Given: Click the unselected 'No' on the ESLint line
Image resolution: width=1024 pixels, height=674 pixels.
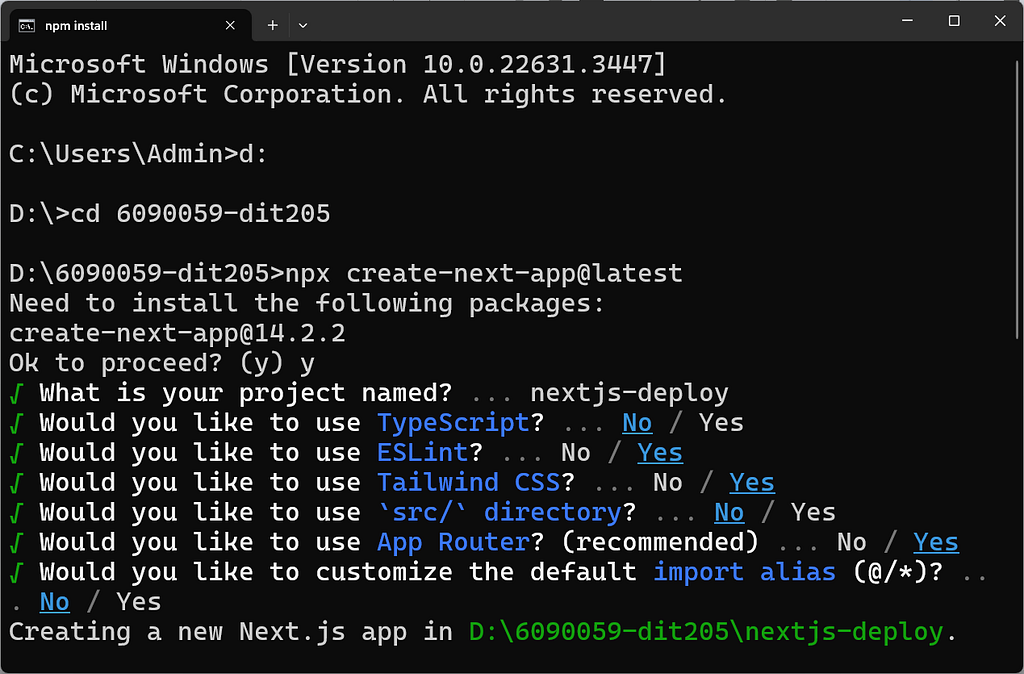Looking at the screenshot, I should coord(575,453).
